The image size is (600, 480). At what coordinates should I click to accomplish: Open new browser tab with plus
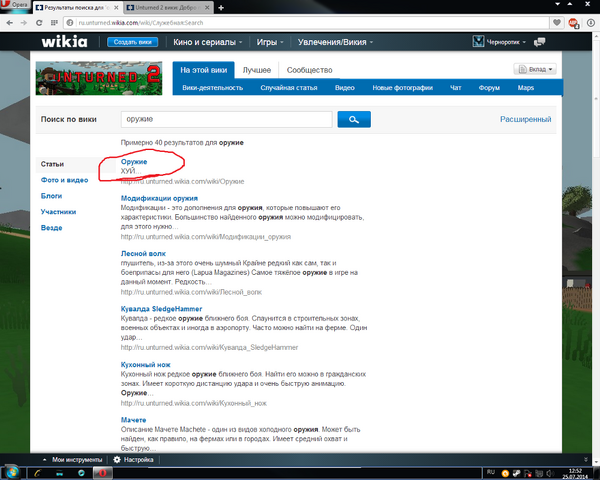(221, 8)
